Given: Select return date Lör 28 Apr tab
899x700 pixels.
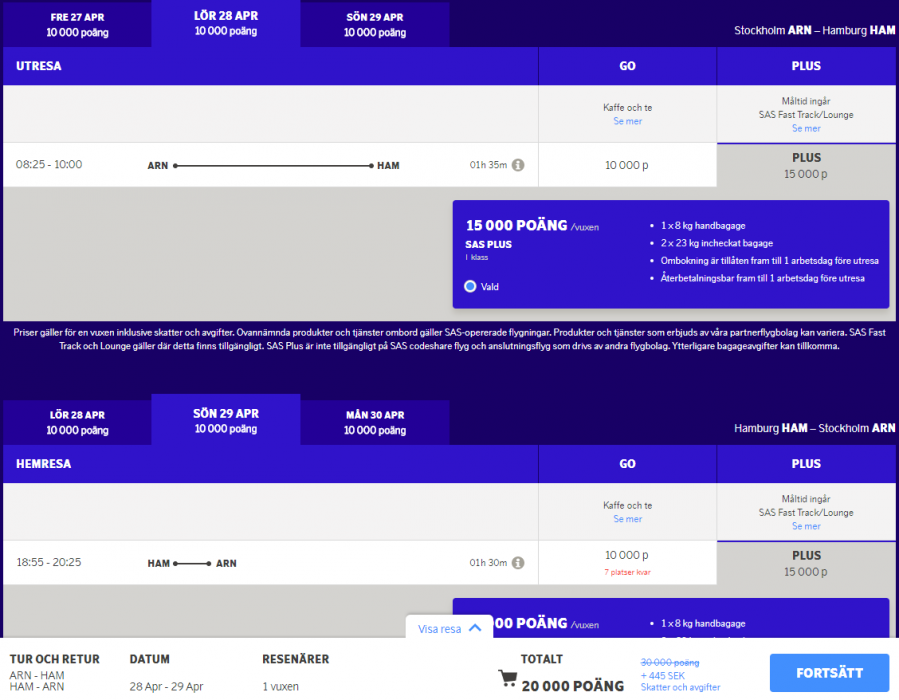Looking at the screenshot, I should coord(77,422).
